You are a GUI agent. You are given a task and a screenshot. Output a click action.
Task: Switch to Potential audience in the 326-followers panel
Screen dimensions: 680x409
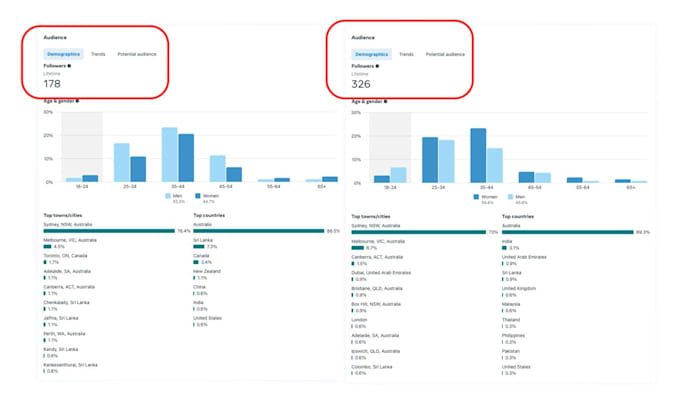coord(445,54)
